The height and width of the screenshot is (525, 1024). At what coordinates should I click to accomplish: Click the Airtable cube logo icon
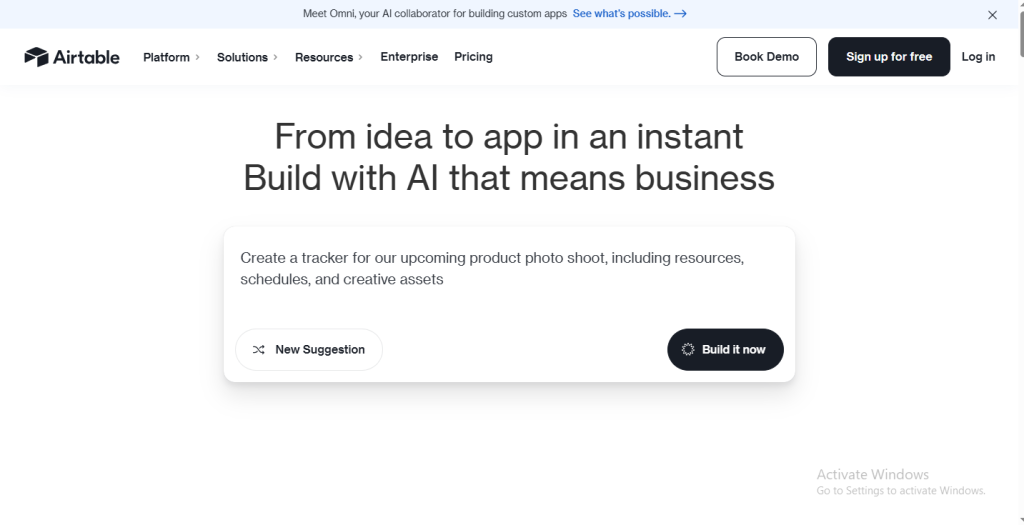(36, 57)
